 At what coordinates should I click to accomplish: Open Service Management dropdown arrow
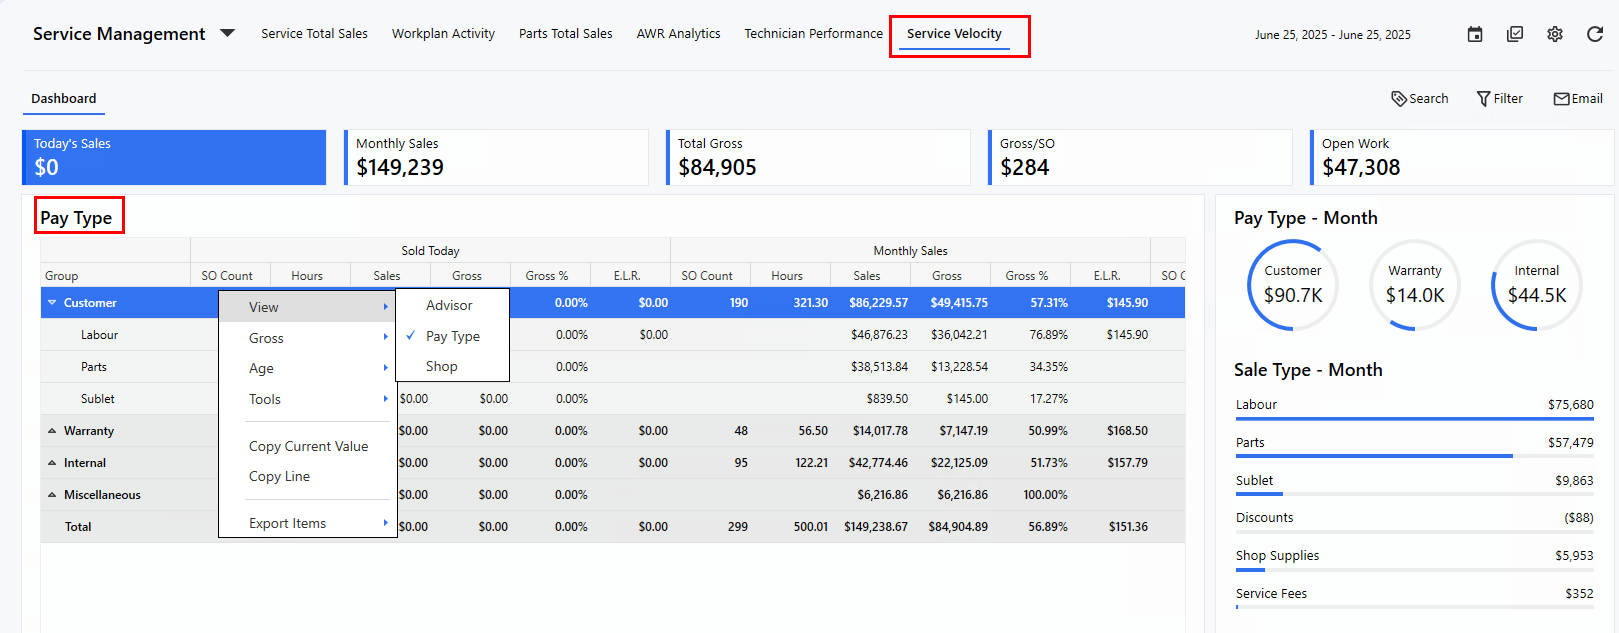(228, 34)
